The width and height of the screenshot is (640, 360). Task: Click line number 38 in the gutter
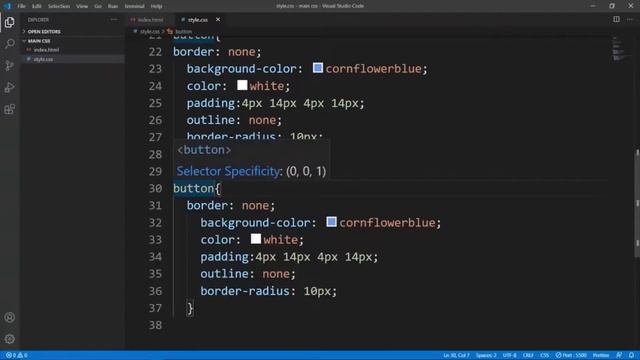pos(155,325)
